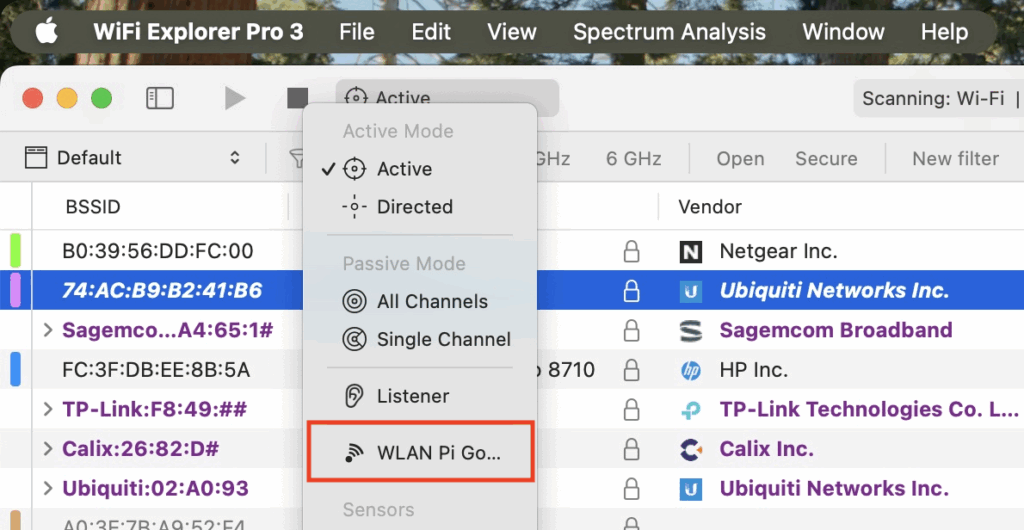Click the TP-Link Technologies vendor logo
The image size is (1024, 530).
click(x=690, y=410)
